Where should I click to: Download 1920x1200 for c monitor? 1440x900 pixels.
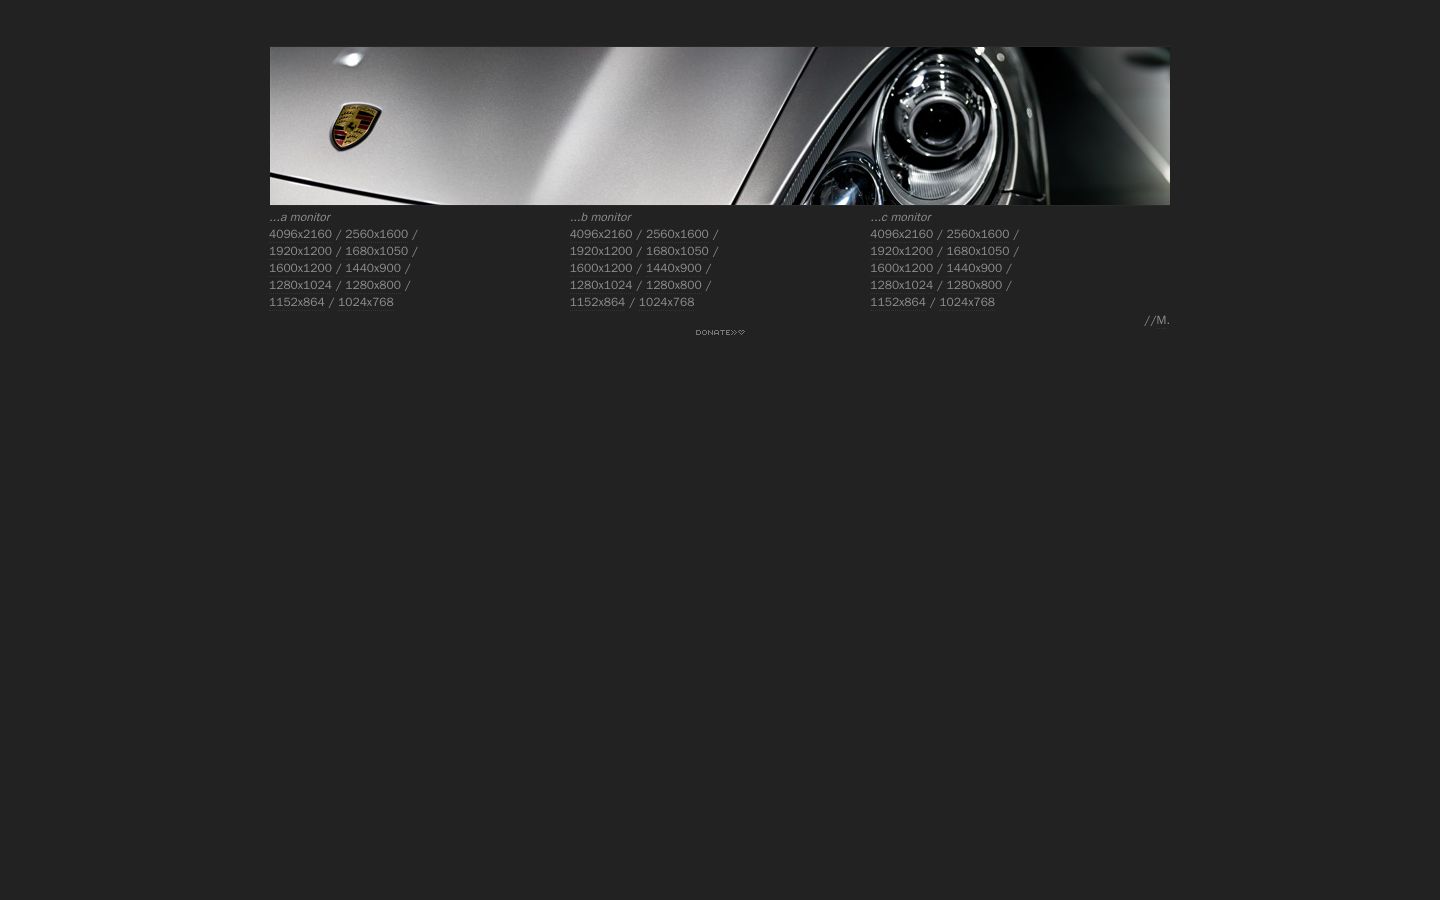(902, 251)
